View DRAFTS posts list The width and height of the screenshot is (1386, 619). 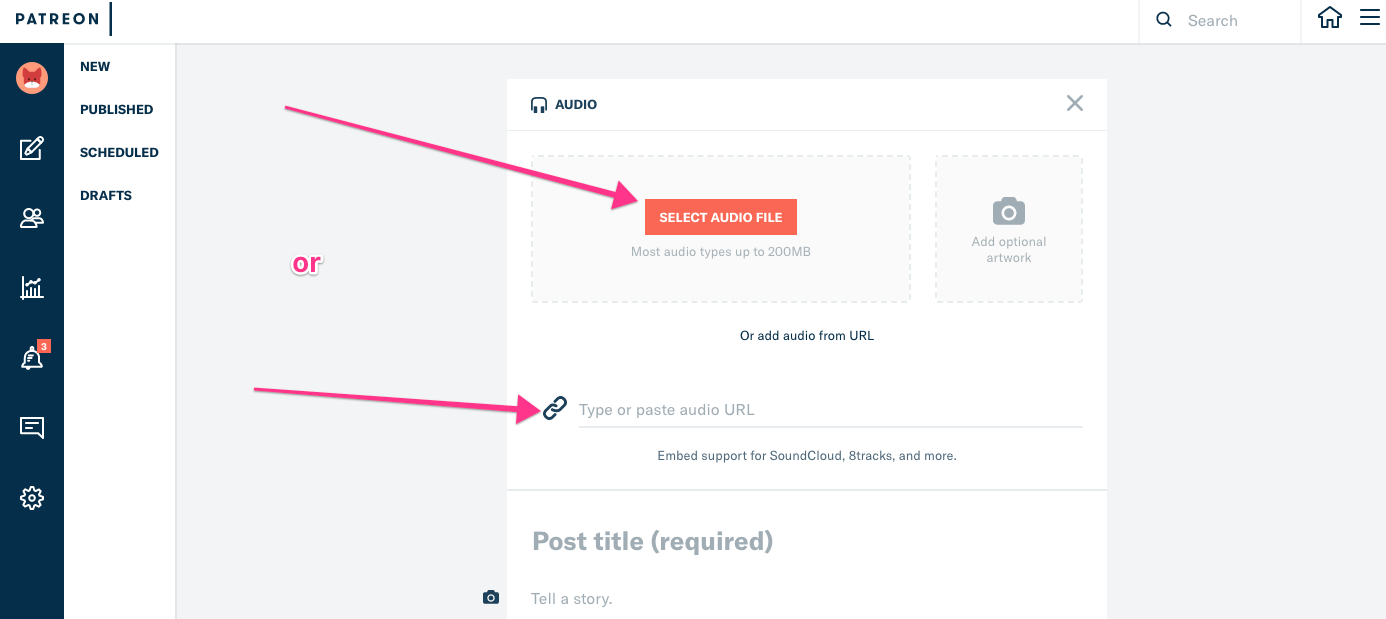click(x=106, y=196)
